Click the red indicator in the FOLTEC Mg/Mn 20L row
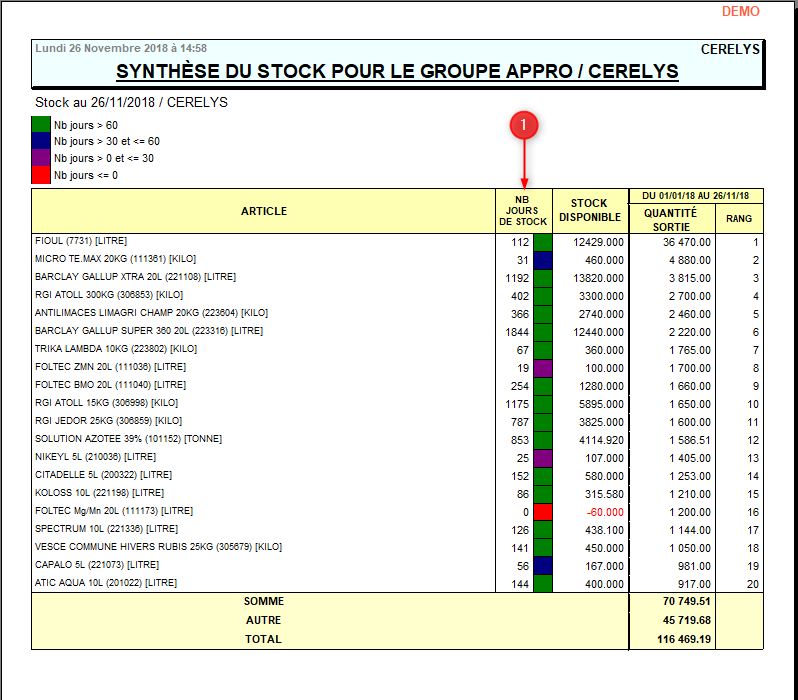Image resolution: width=798 pixels, height=700 pixels. click(x=542, y=512)
